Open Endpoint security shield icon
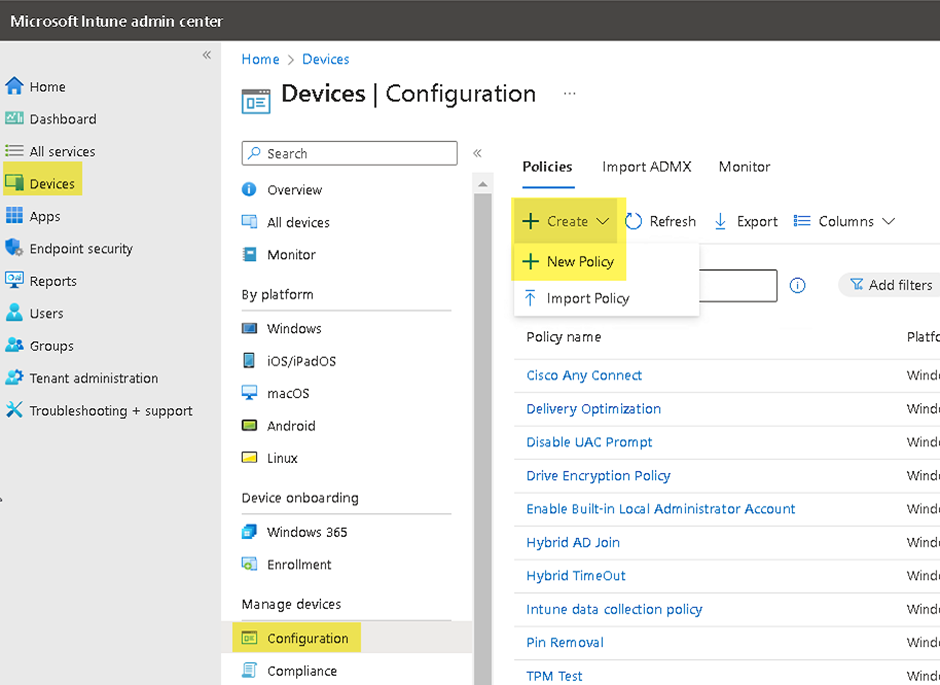 (x=14, y=248)
